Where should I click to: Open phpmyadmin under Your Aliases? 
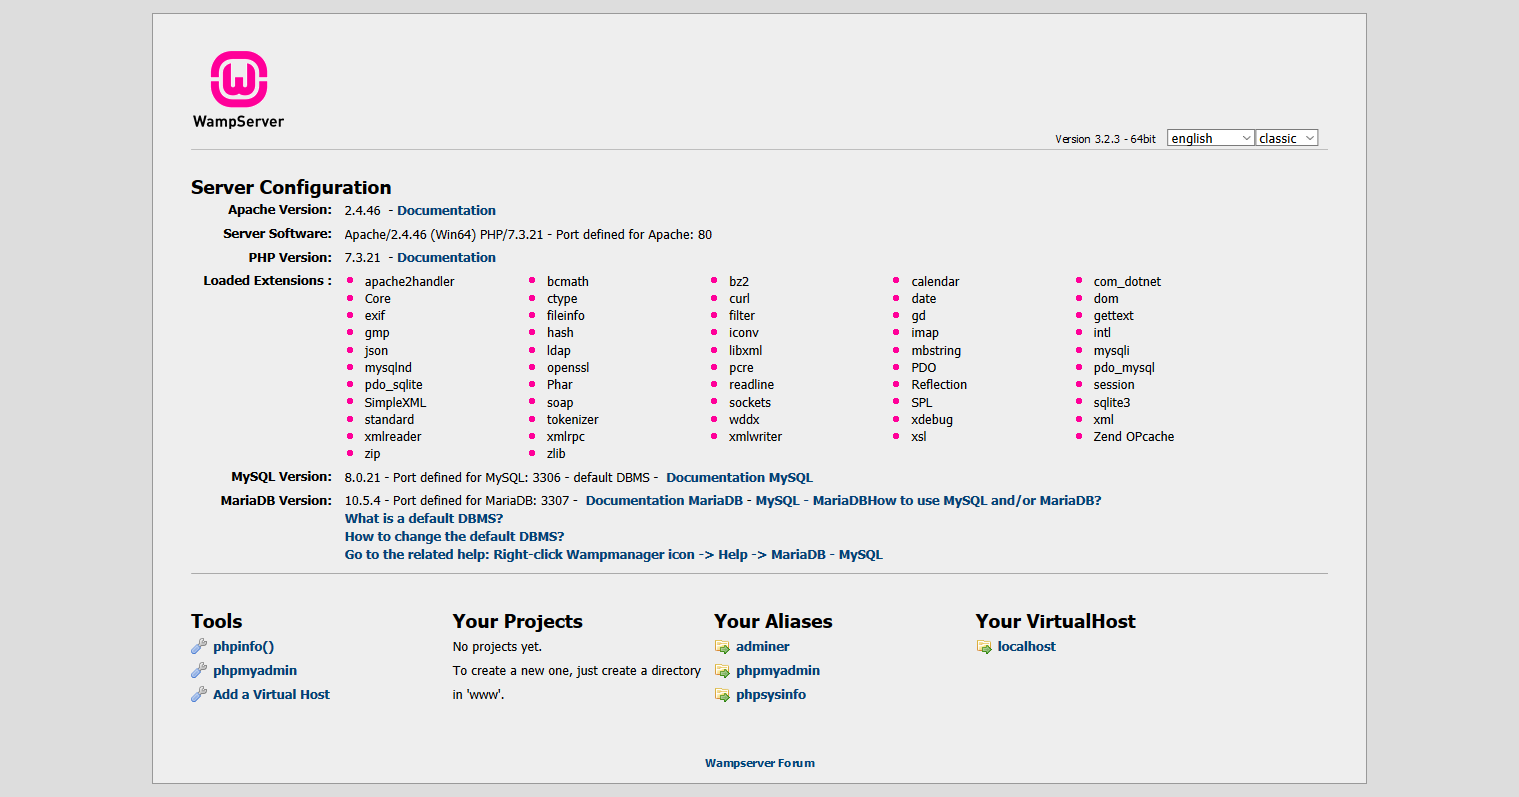pos(778,671)
